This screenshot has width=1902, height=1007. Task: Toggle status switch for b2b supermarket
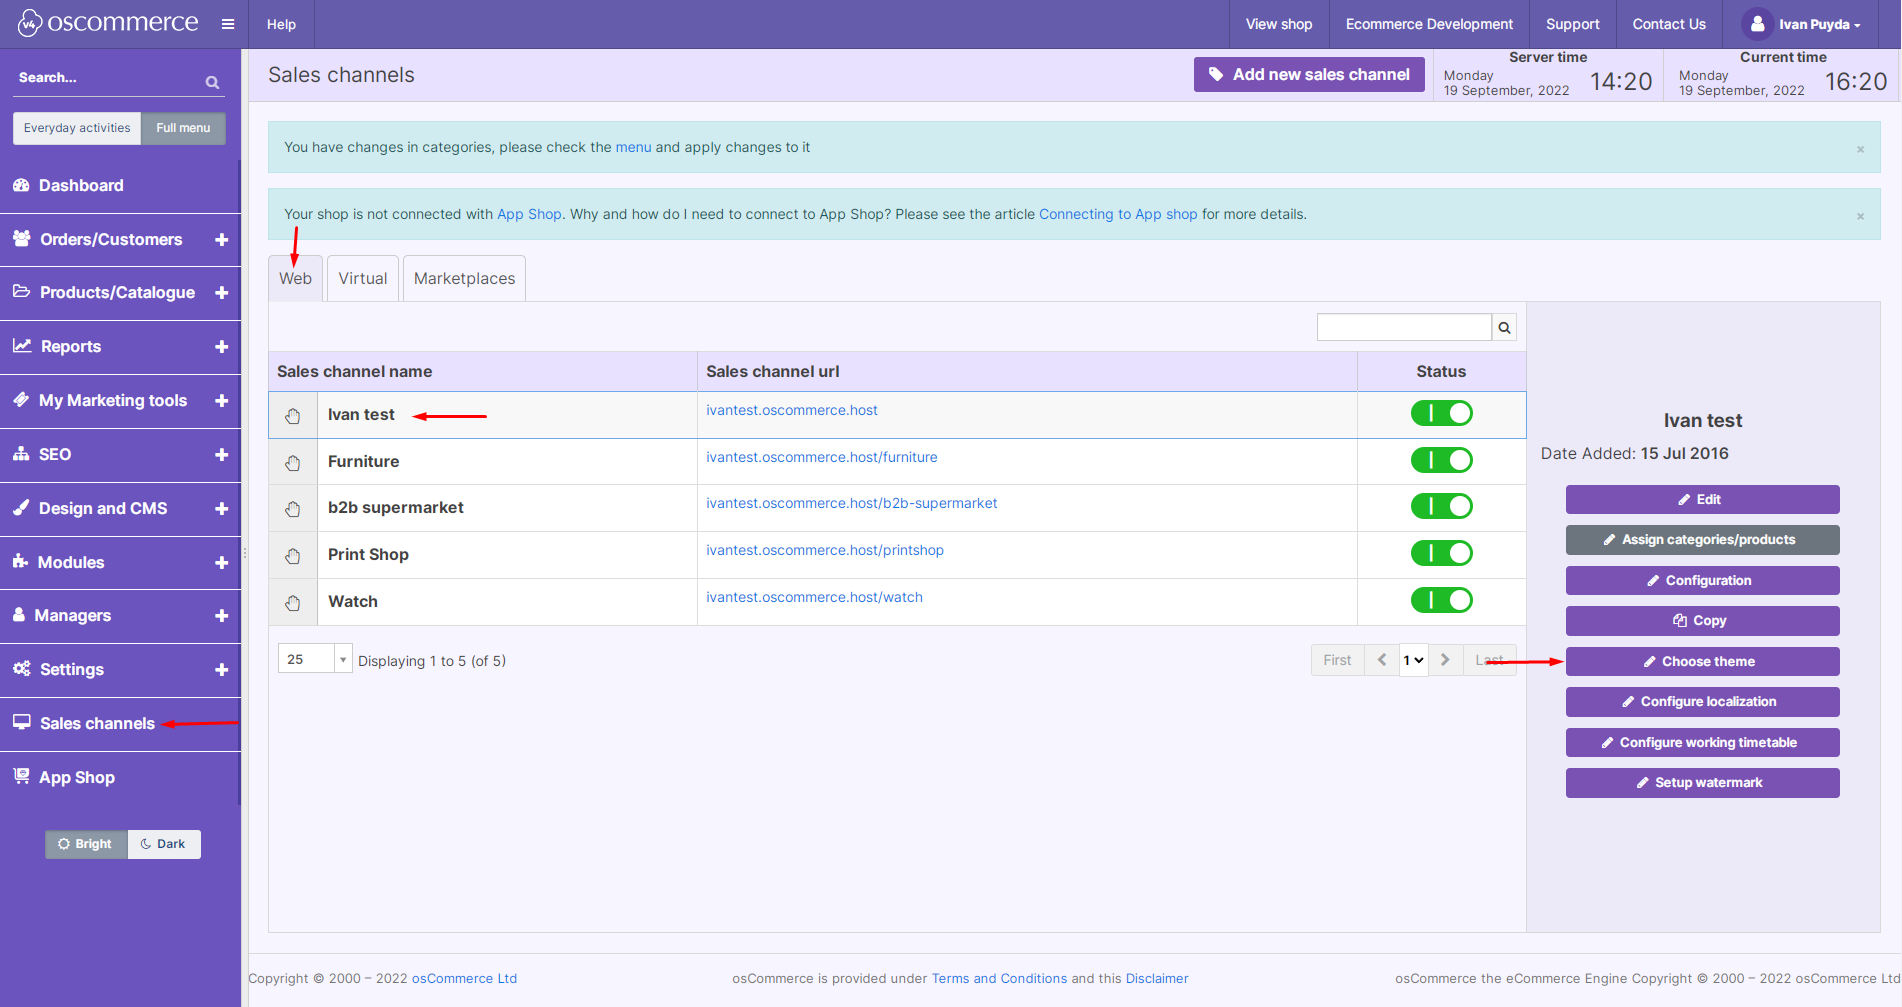[x=1441, y=506]
